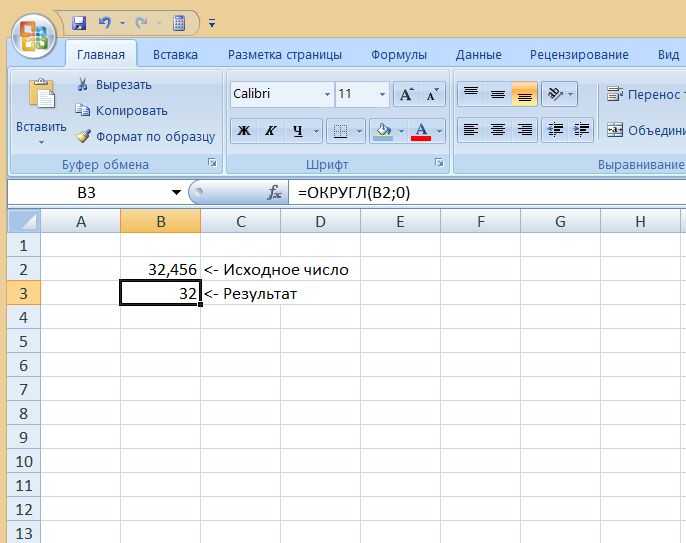Open the Вид tab
686x543 pixels.
click(668, 55)
